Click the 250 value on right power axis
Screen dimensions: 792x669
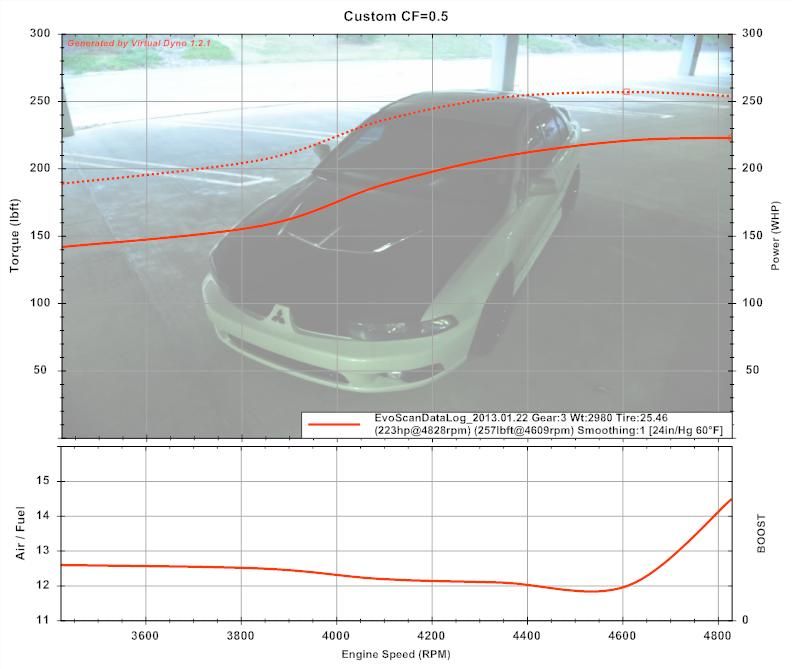(x=752, y=101)
